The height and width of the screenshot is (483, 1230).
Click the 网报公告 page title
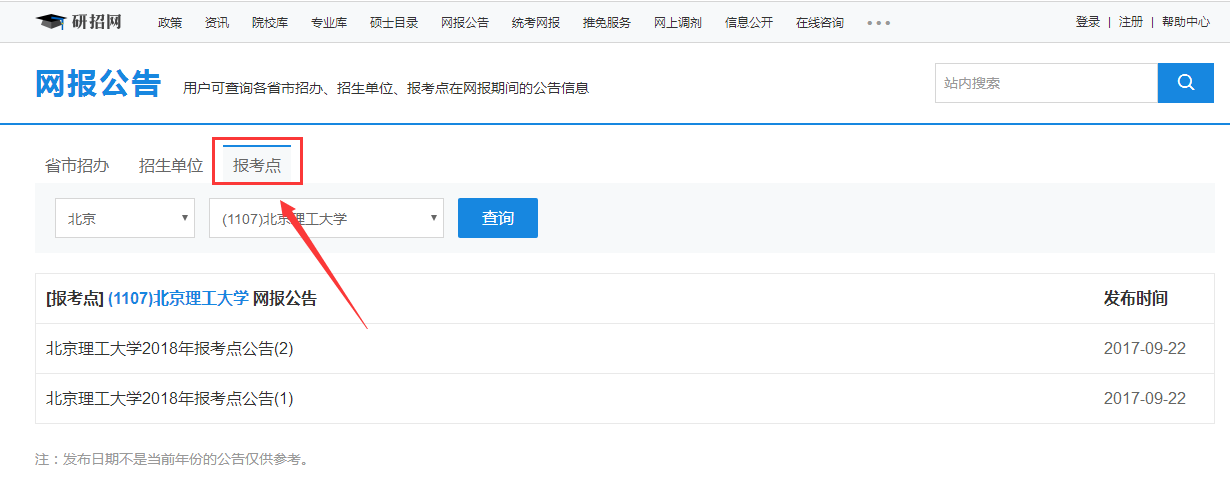click(98, 84)
